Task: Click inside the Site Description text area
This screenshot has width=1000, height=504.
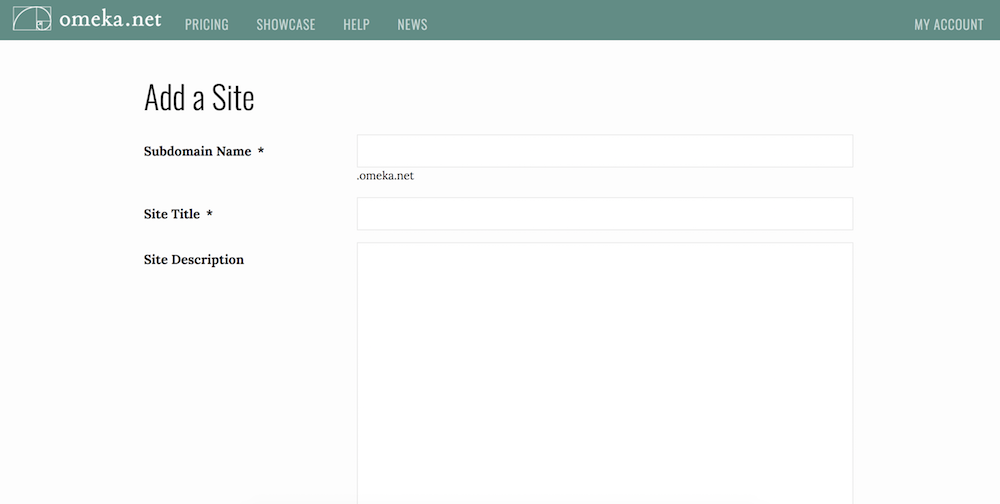Action: point(605,373)
